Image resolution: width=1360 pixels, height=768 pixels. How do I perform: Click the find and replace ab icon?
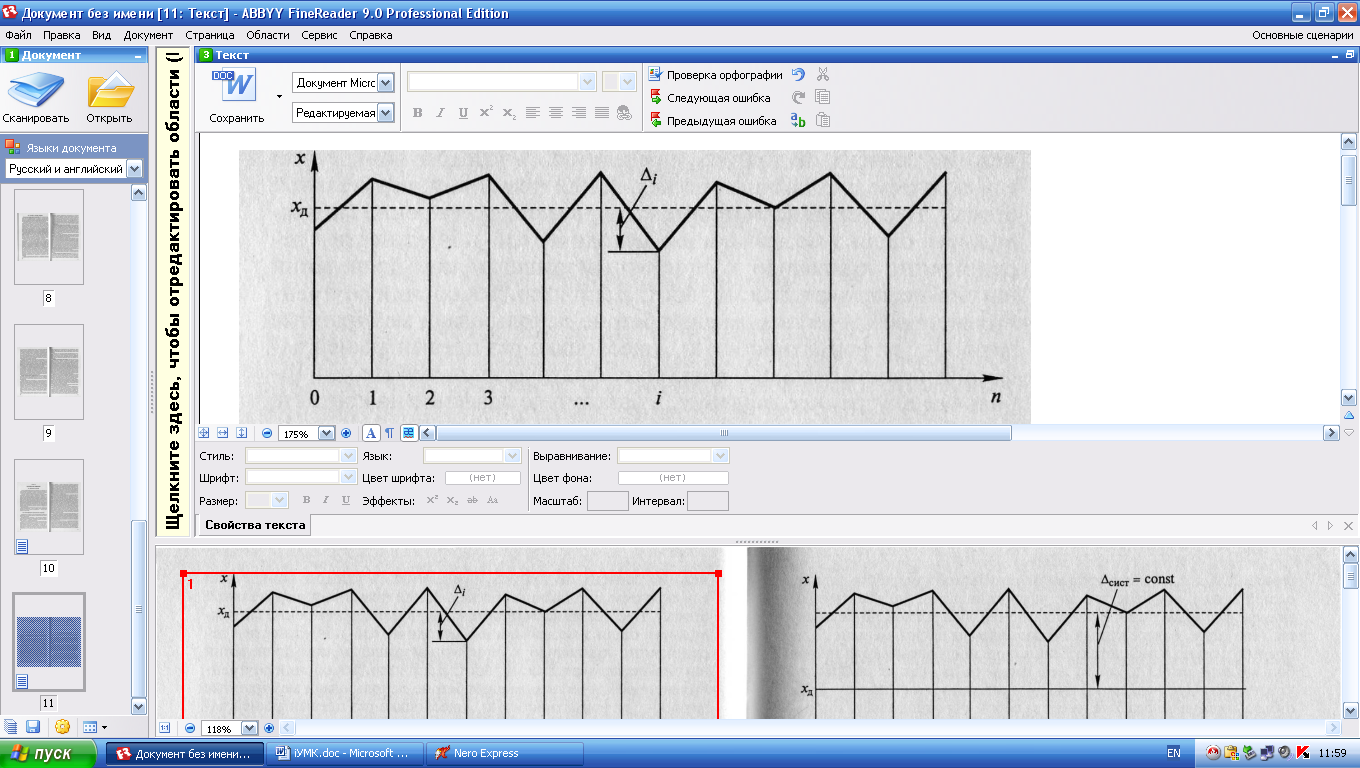pos(798,121)
